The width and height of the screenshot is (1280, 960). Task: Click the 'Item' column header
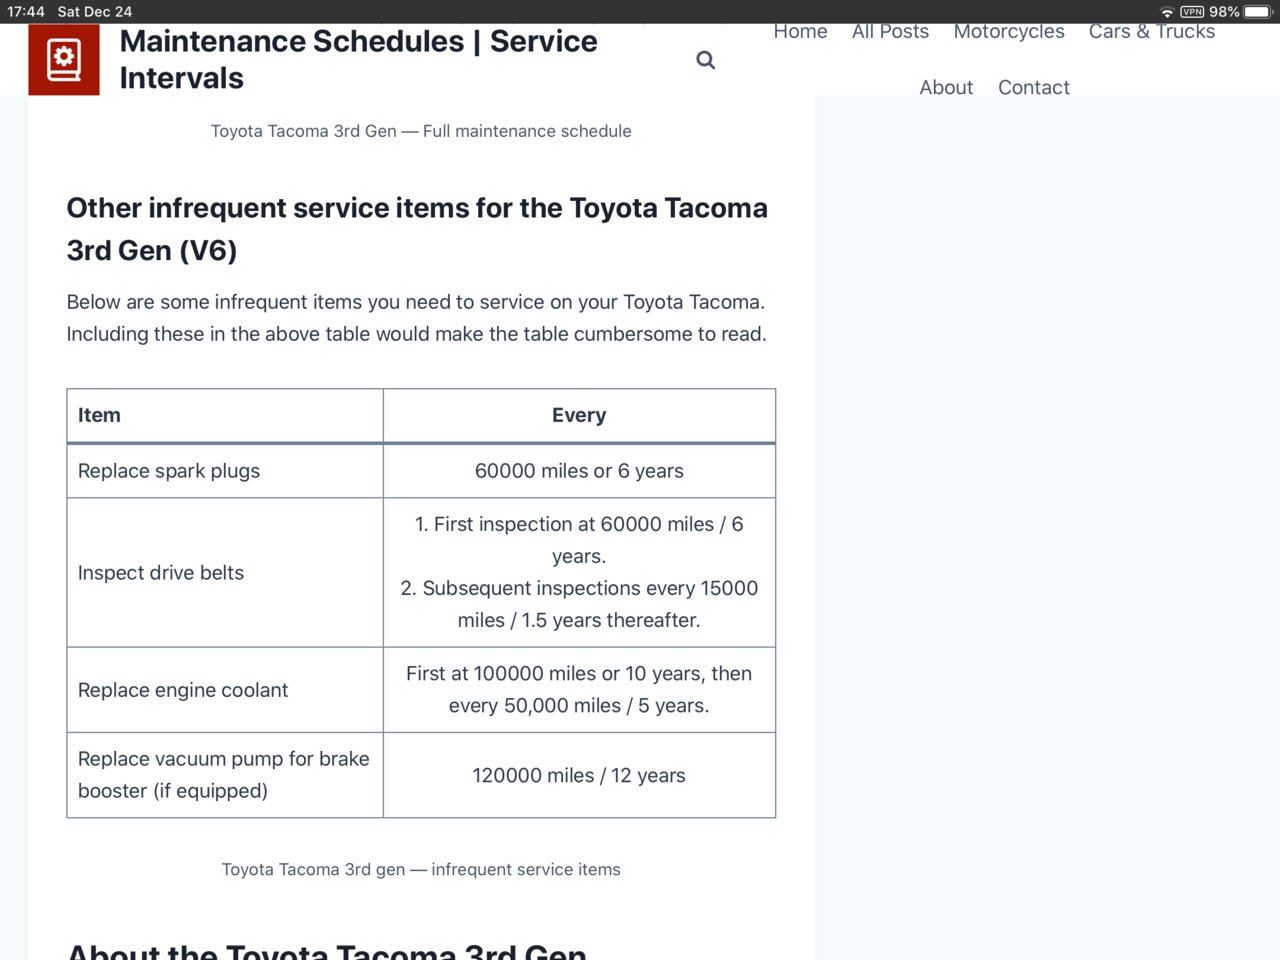point(225,415)
